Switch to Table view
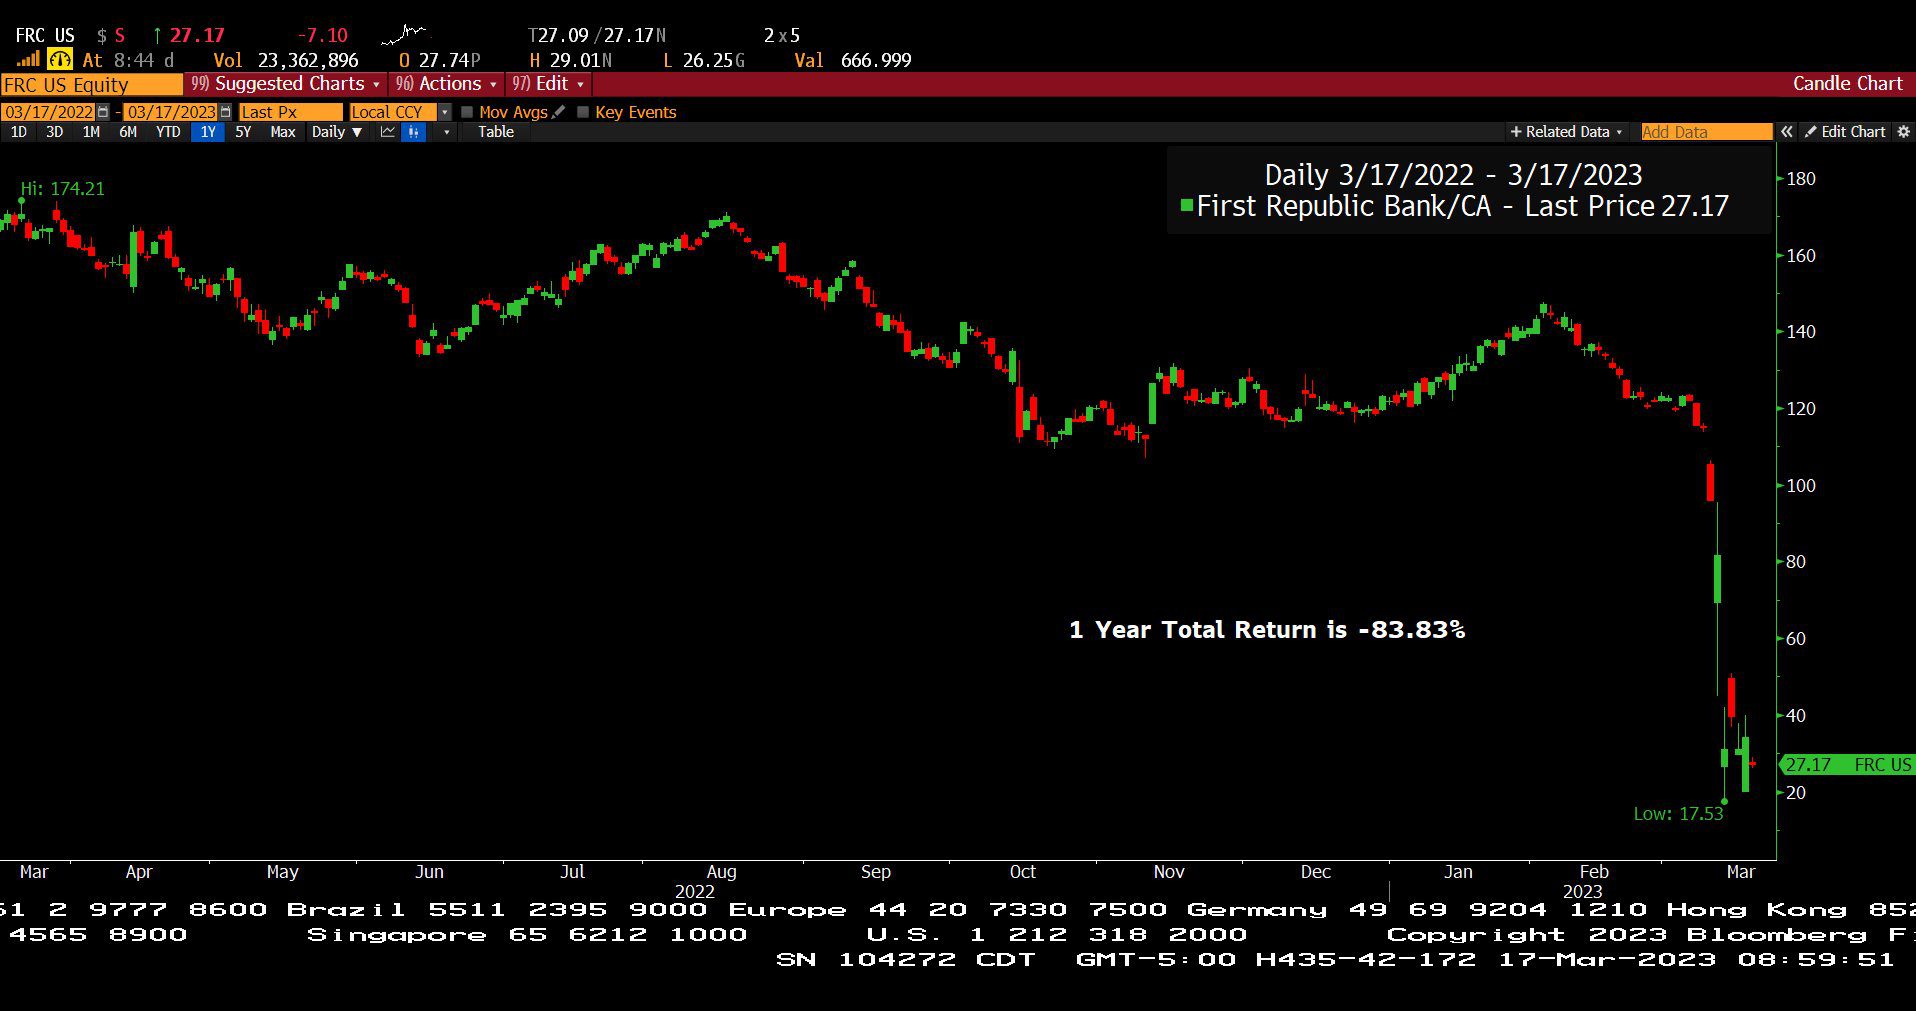 point(496,132)
